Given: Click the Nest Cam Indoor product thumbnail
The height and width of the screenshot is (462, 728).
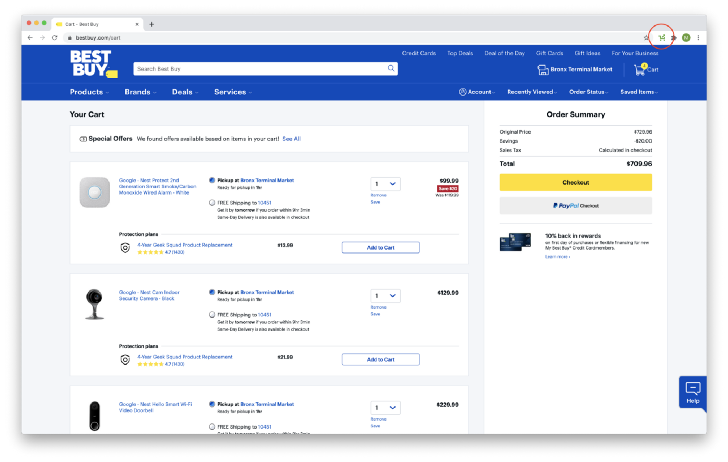Looking at the screenshot, I should [94, 304].
